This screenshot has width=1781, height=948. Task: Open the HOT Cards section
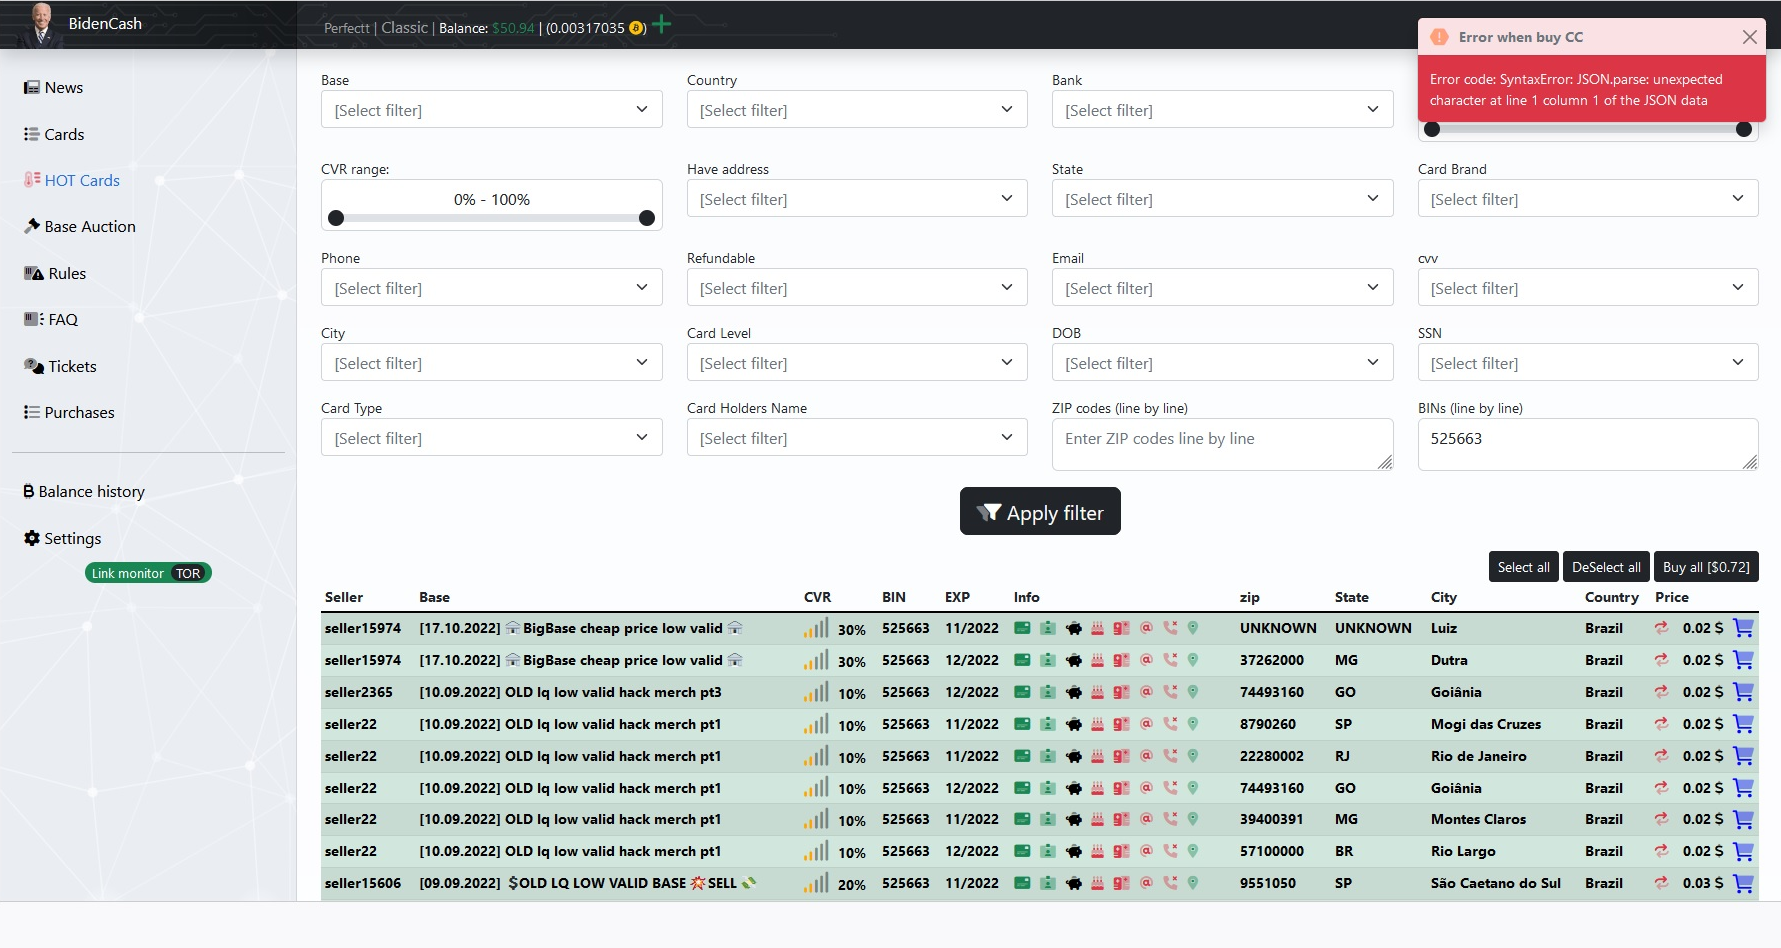coord(71,180)
